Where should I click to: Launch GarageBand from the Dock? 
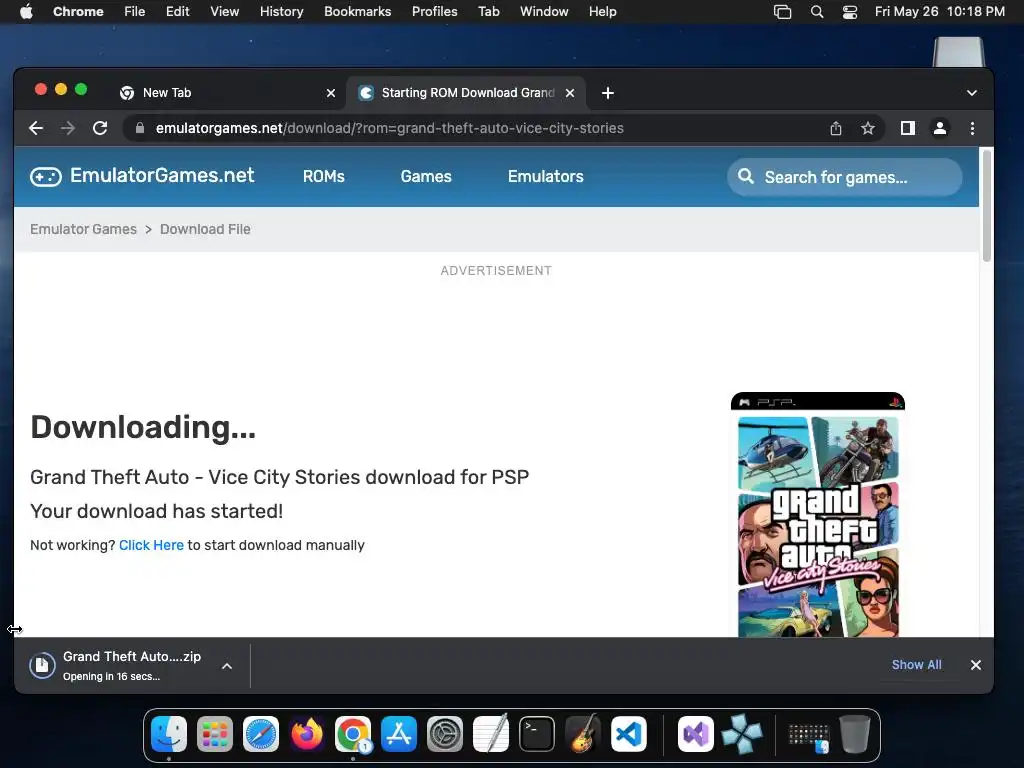click(583, 734)
